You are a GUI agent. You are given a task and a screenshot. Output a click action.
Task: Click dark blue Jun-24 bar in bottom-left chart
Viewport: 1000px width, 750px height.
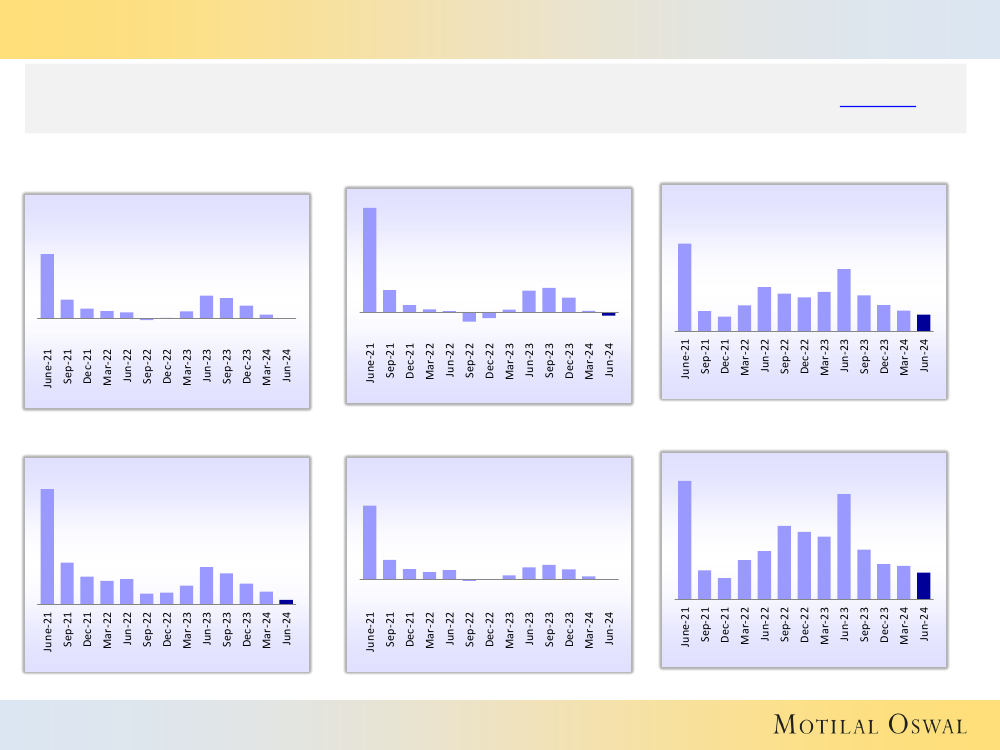click(286, 602)
